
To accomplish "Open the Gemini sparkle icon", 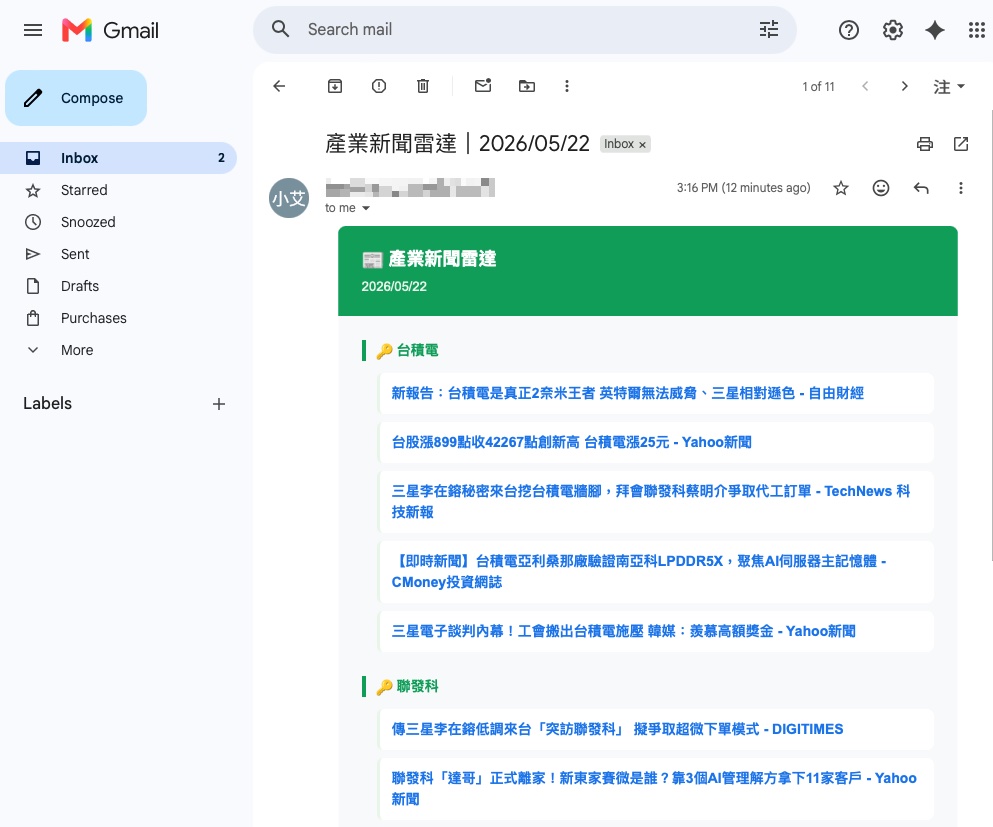I will coord(935,30).
